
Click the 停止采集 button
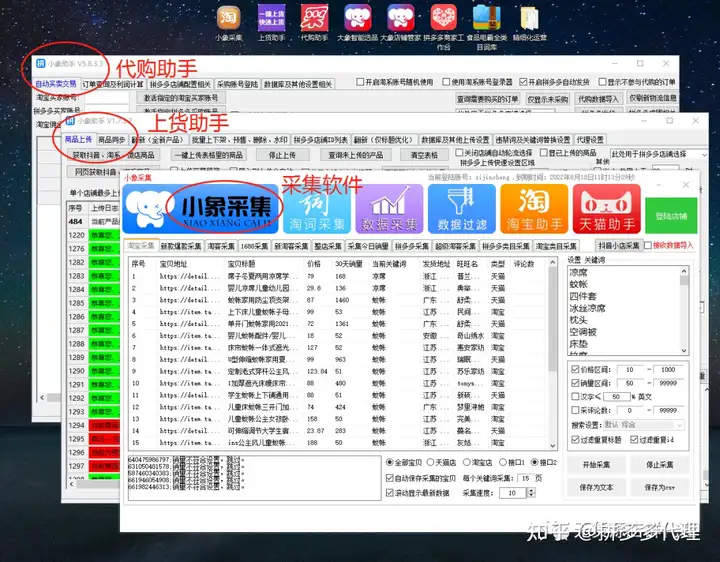660,465
